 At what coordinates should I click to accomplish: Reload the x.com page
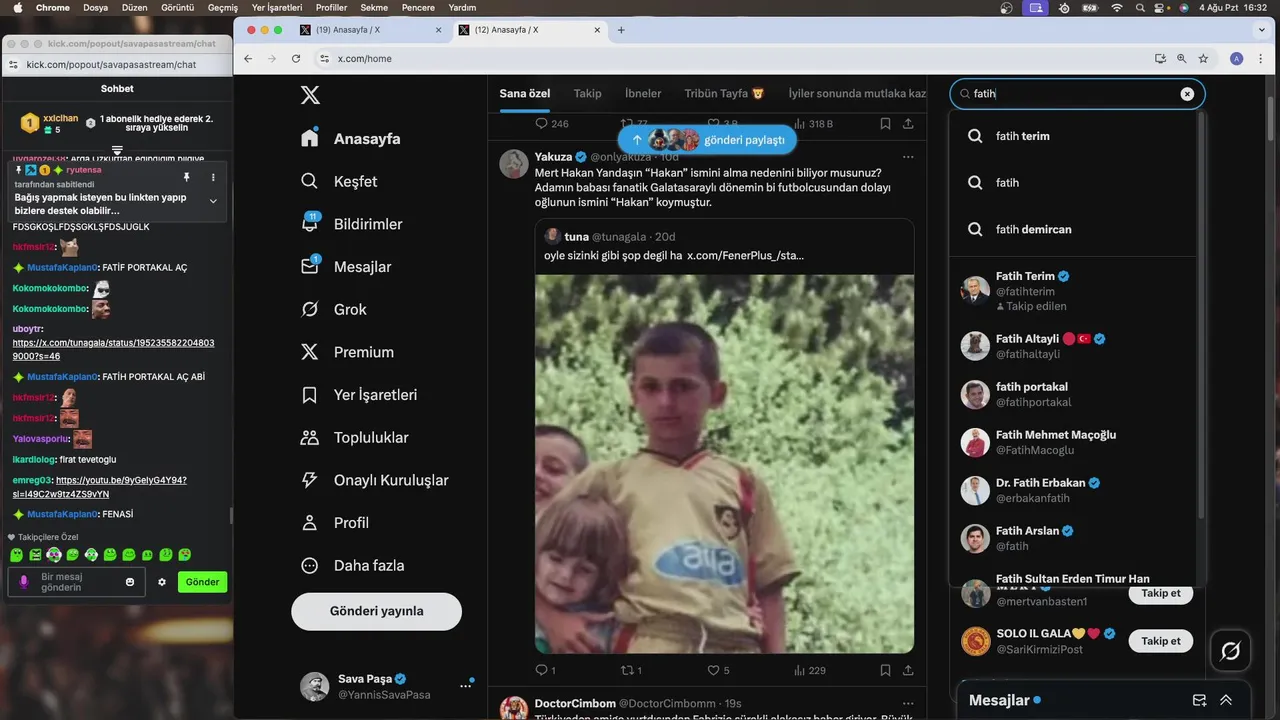pyautogui.click(x=296, y=59)
